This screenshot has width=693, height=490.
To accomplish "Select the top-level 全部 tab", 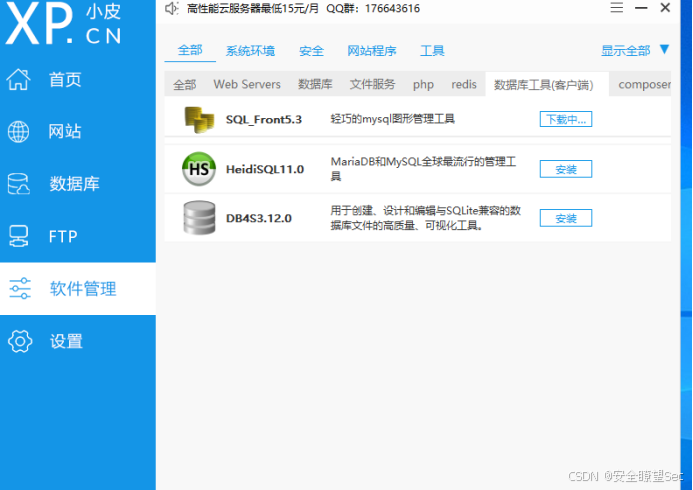I will coord(190,50).
